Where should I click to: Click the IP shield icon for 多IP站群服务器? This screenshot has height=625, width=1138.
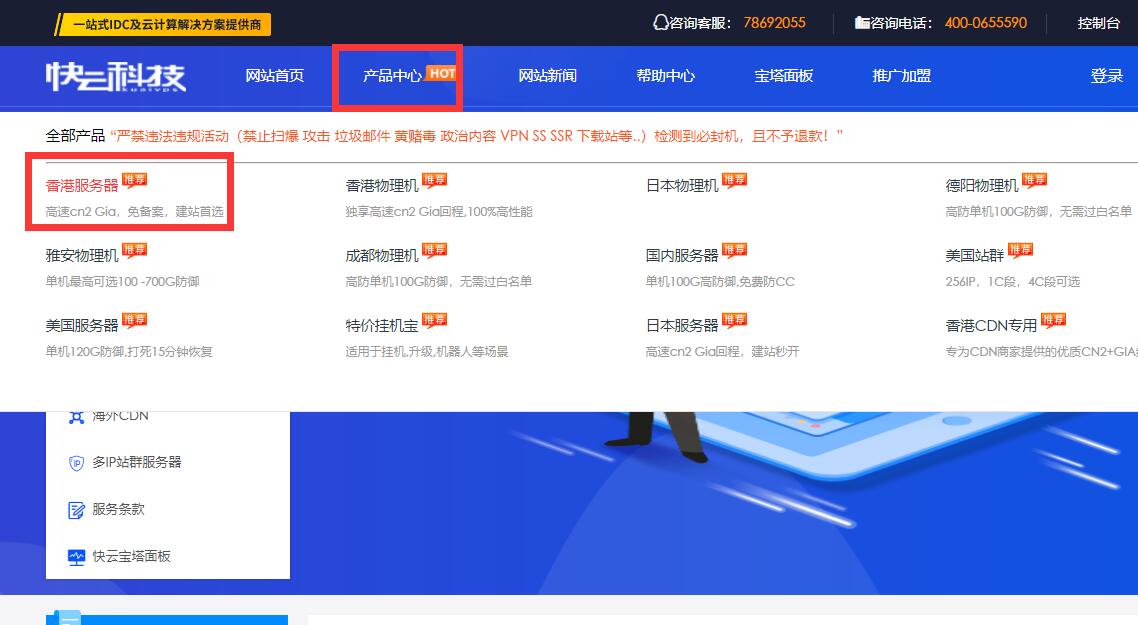point(77,462)
